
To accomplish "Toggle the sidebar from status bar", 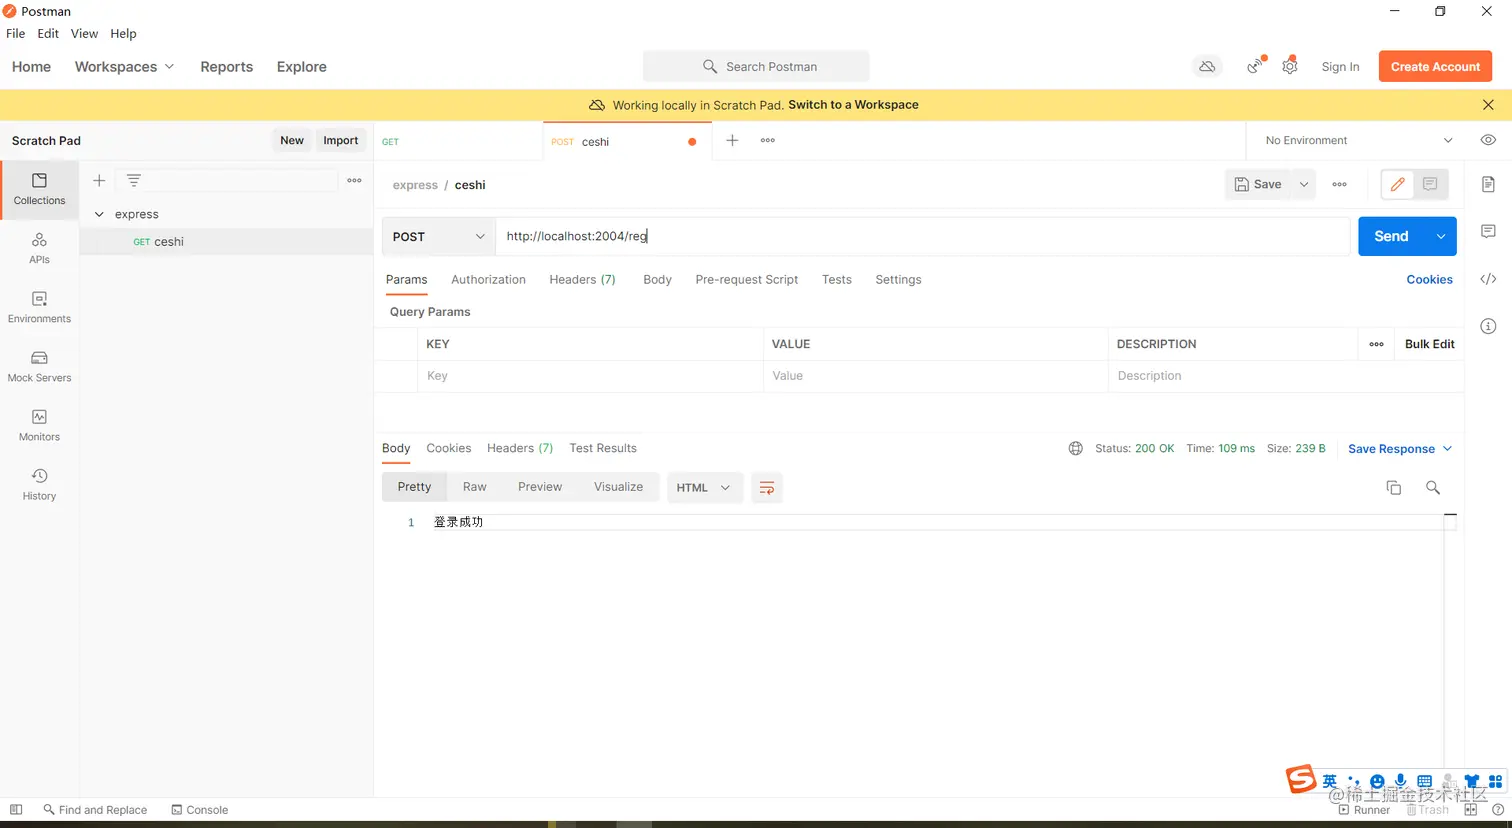I will (x=16, y=810).
